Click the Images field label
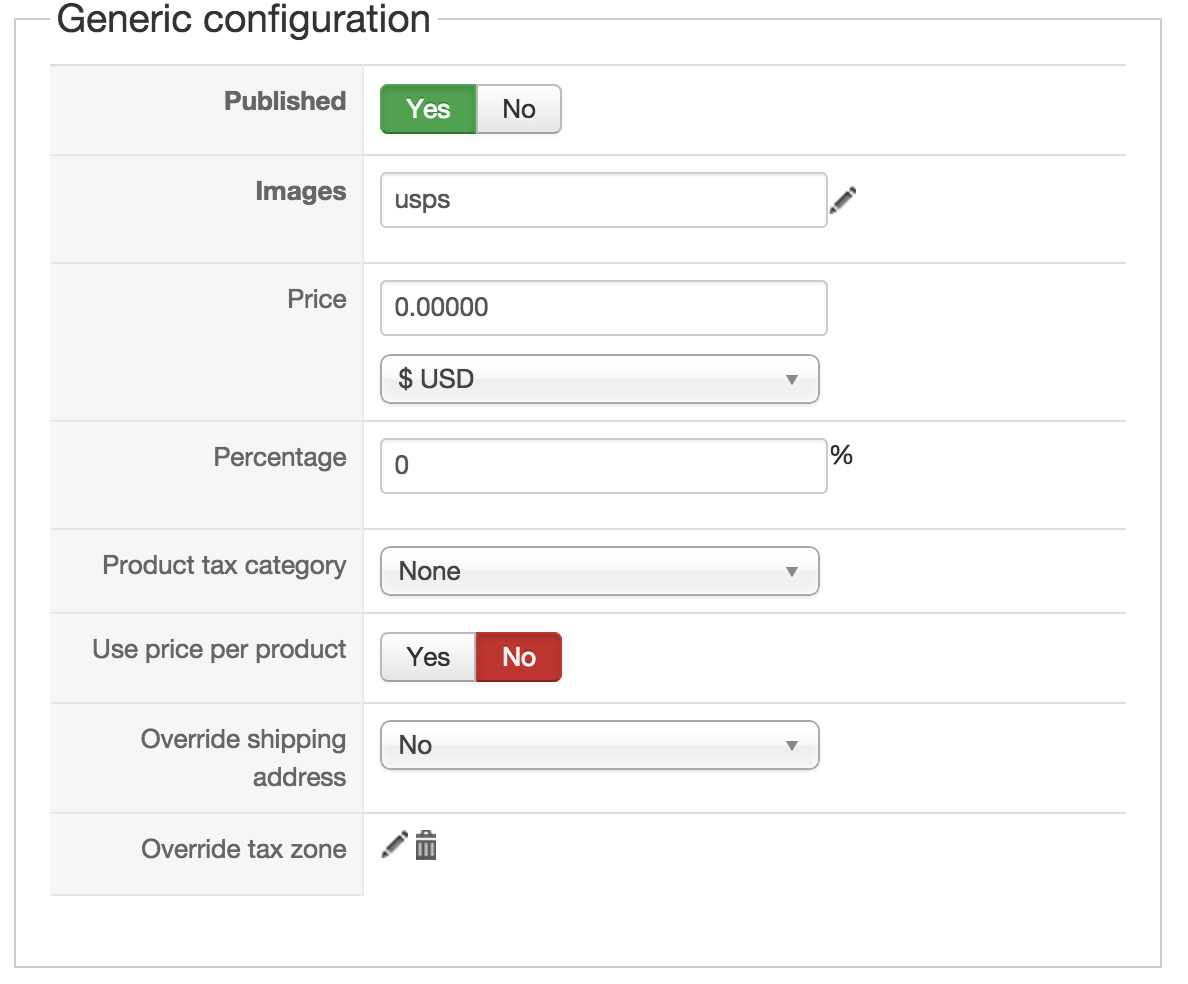 (x=301, y=191)
